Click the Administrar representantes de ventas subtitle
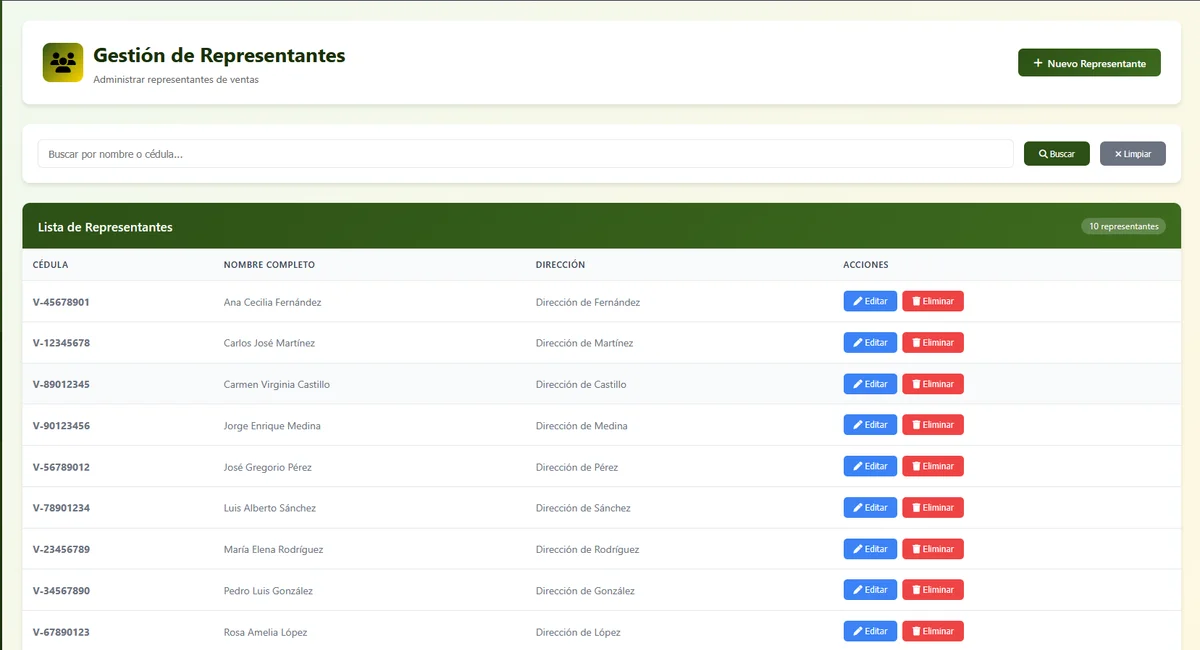This screenshot has width=1200, height=650. [176, 80]
